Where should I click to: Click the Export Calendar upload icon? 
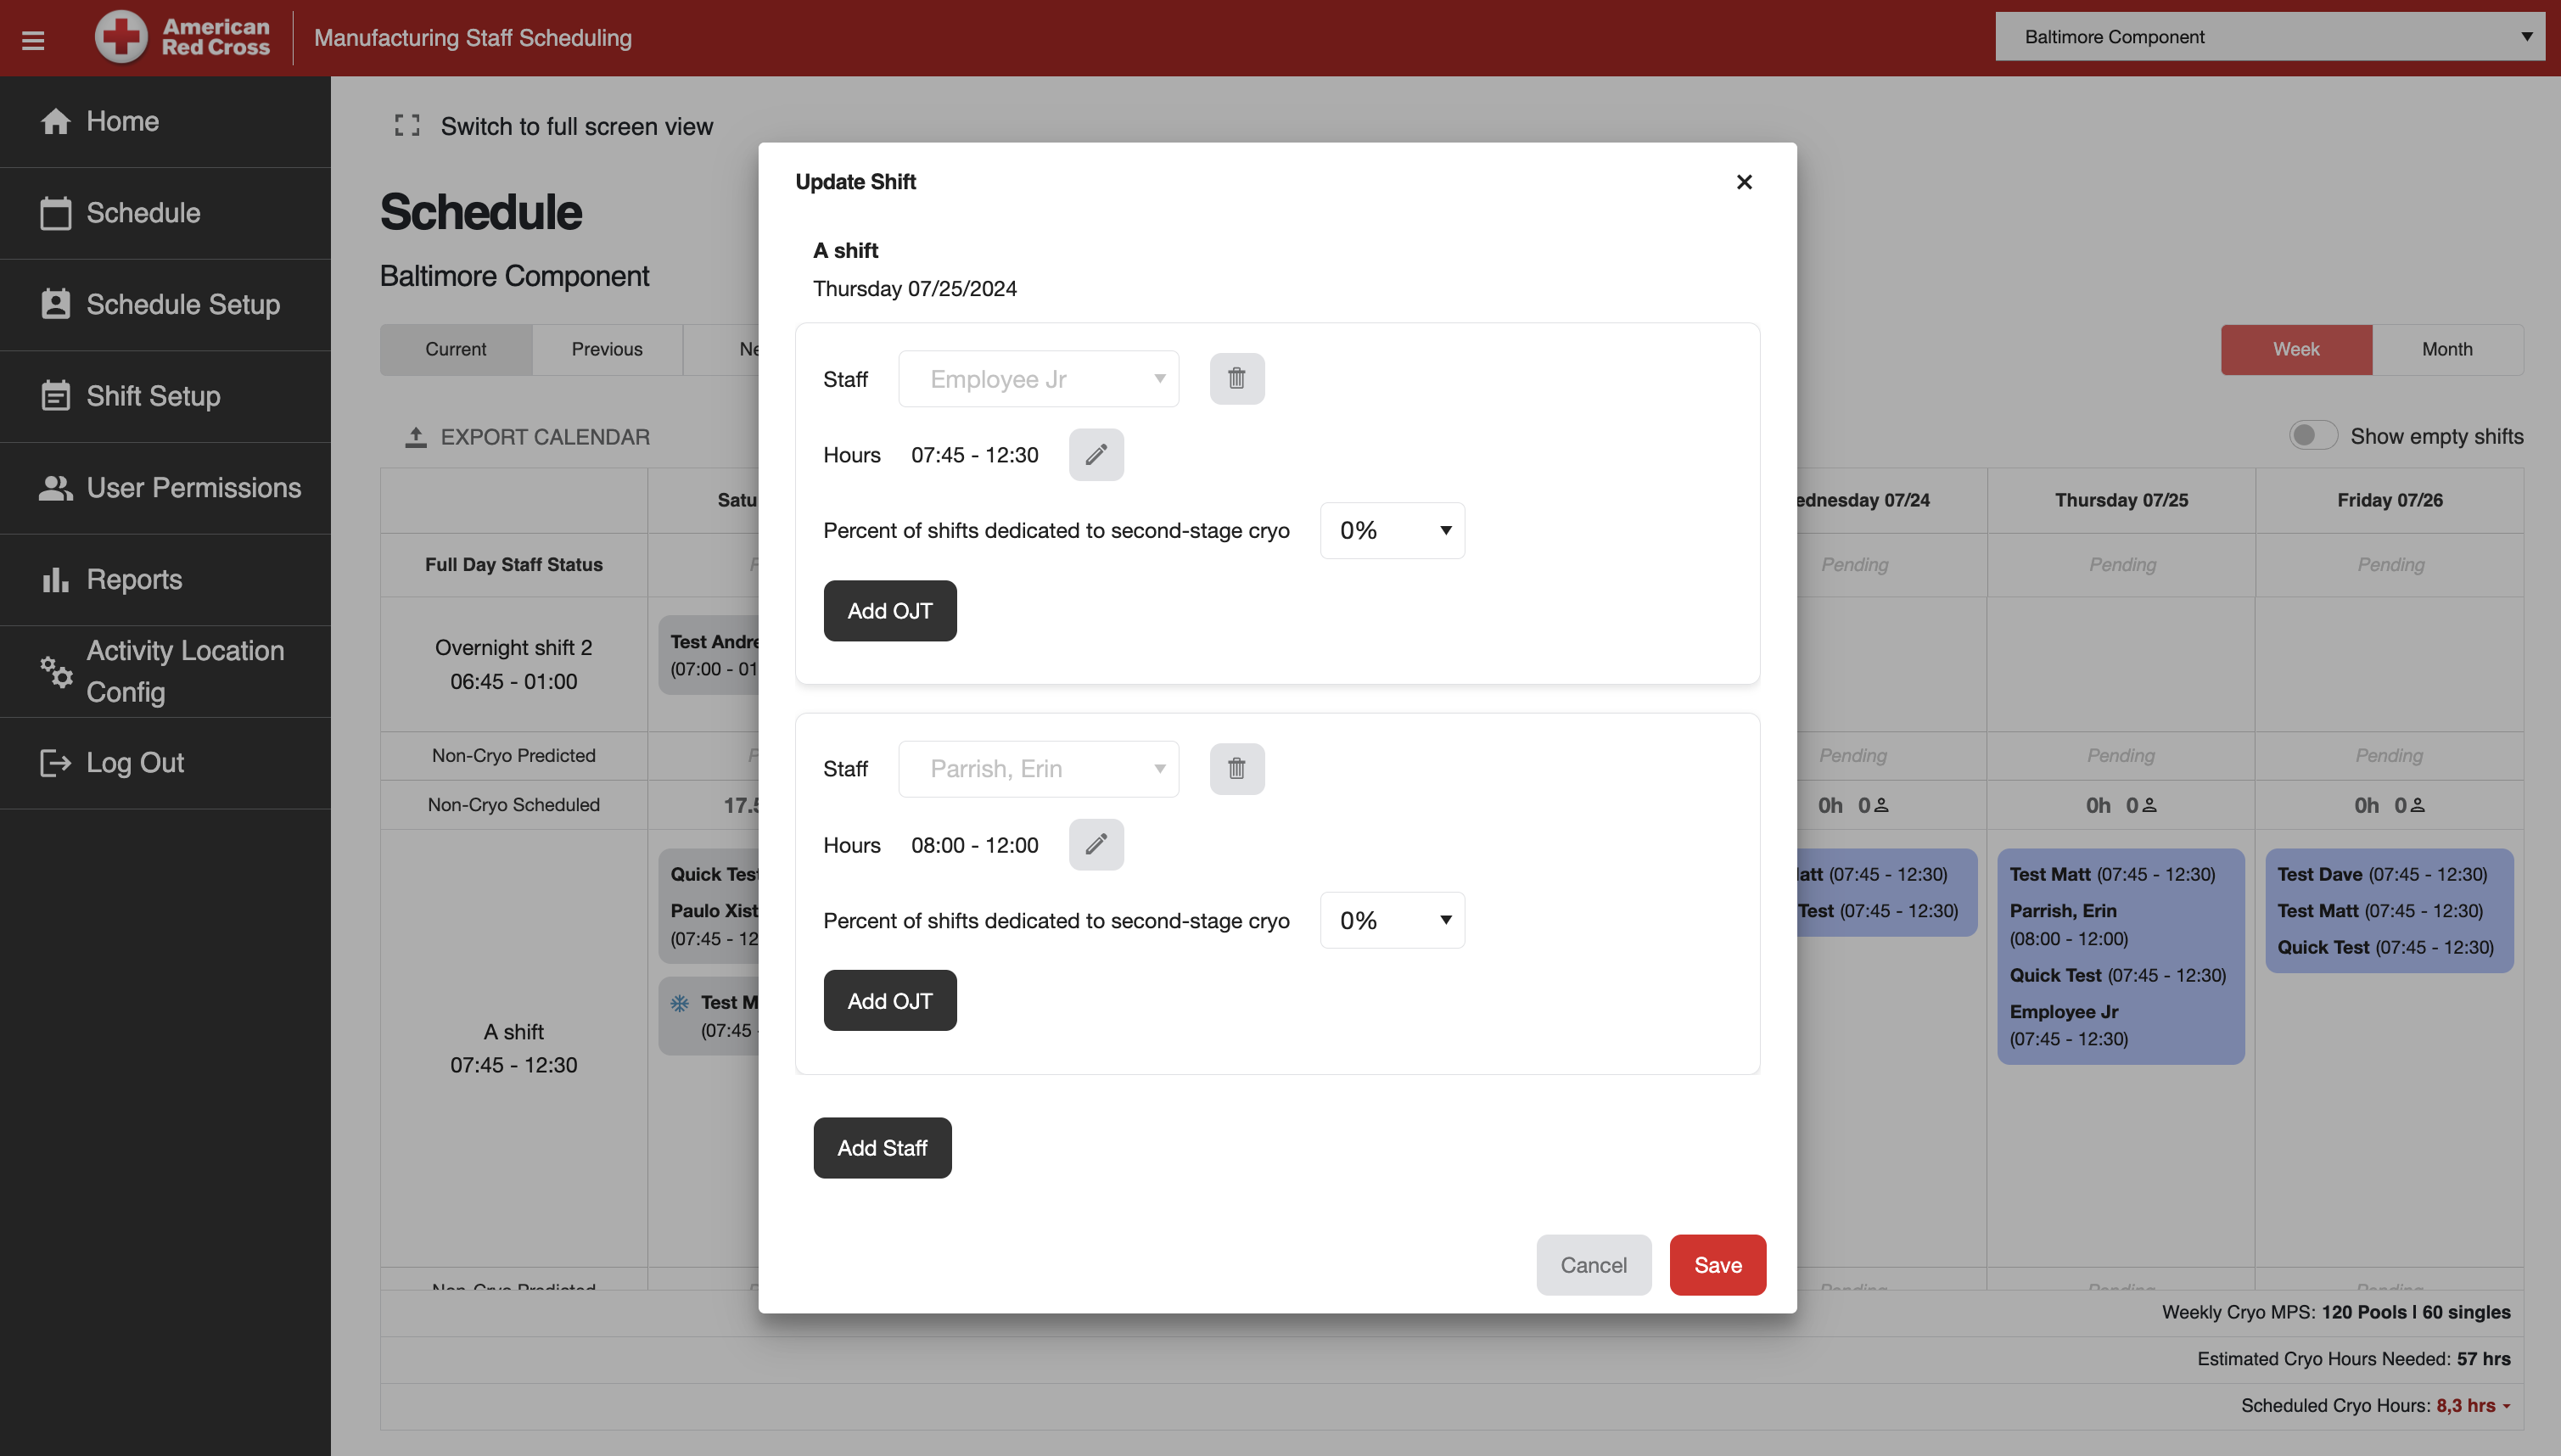[x=415, y=437]
